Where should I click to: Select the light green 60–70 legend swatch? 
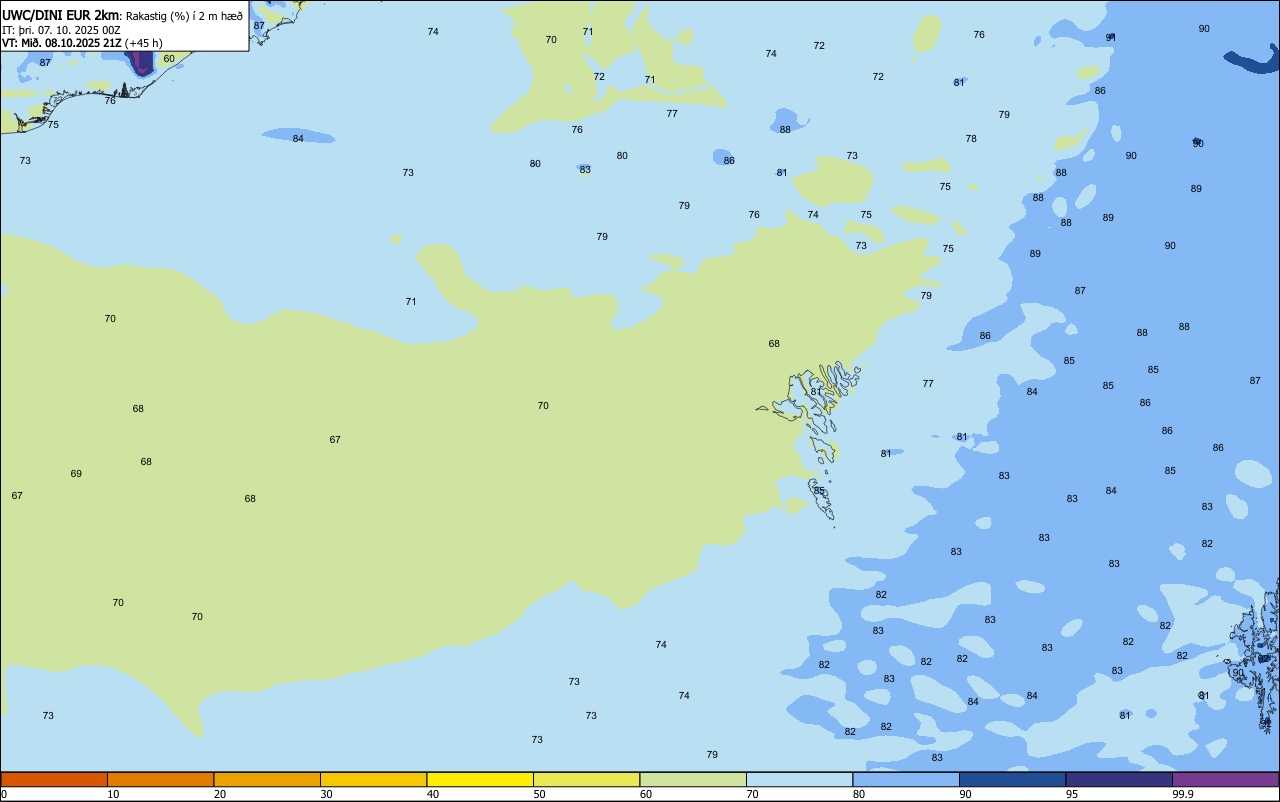click(x=693, y=779)
